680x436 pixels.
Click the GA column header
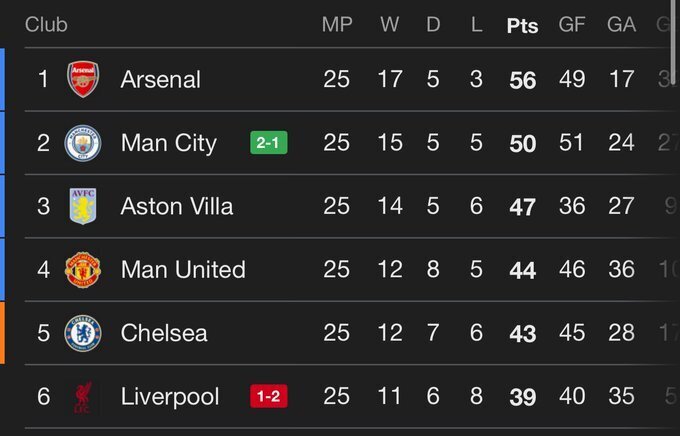tap(622, 25)
